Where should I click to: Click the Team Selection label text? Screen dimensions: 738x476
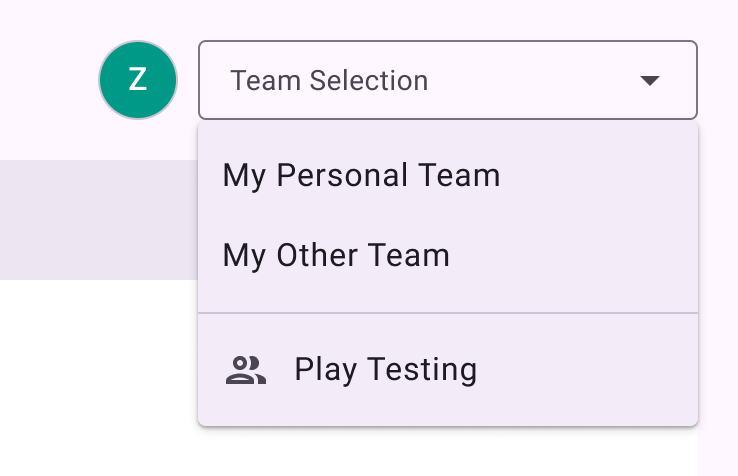[329, 81]
